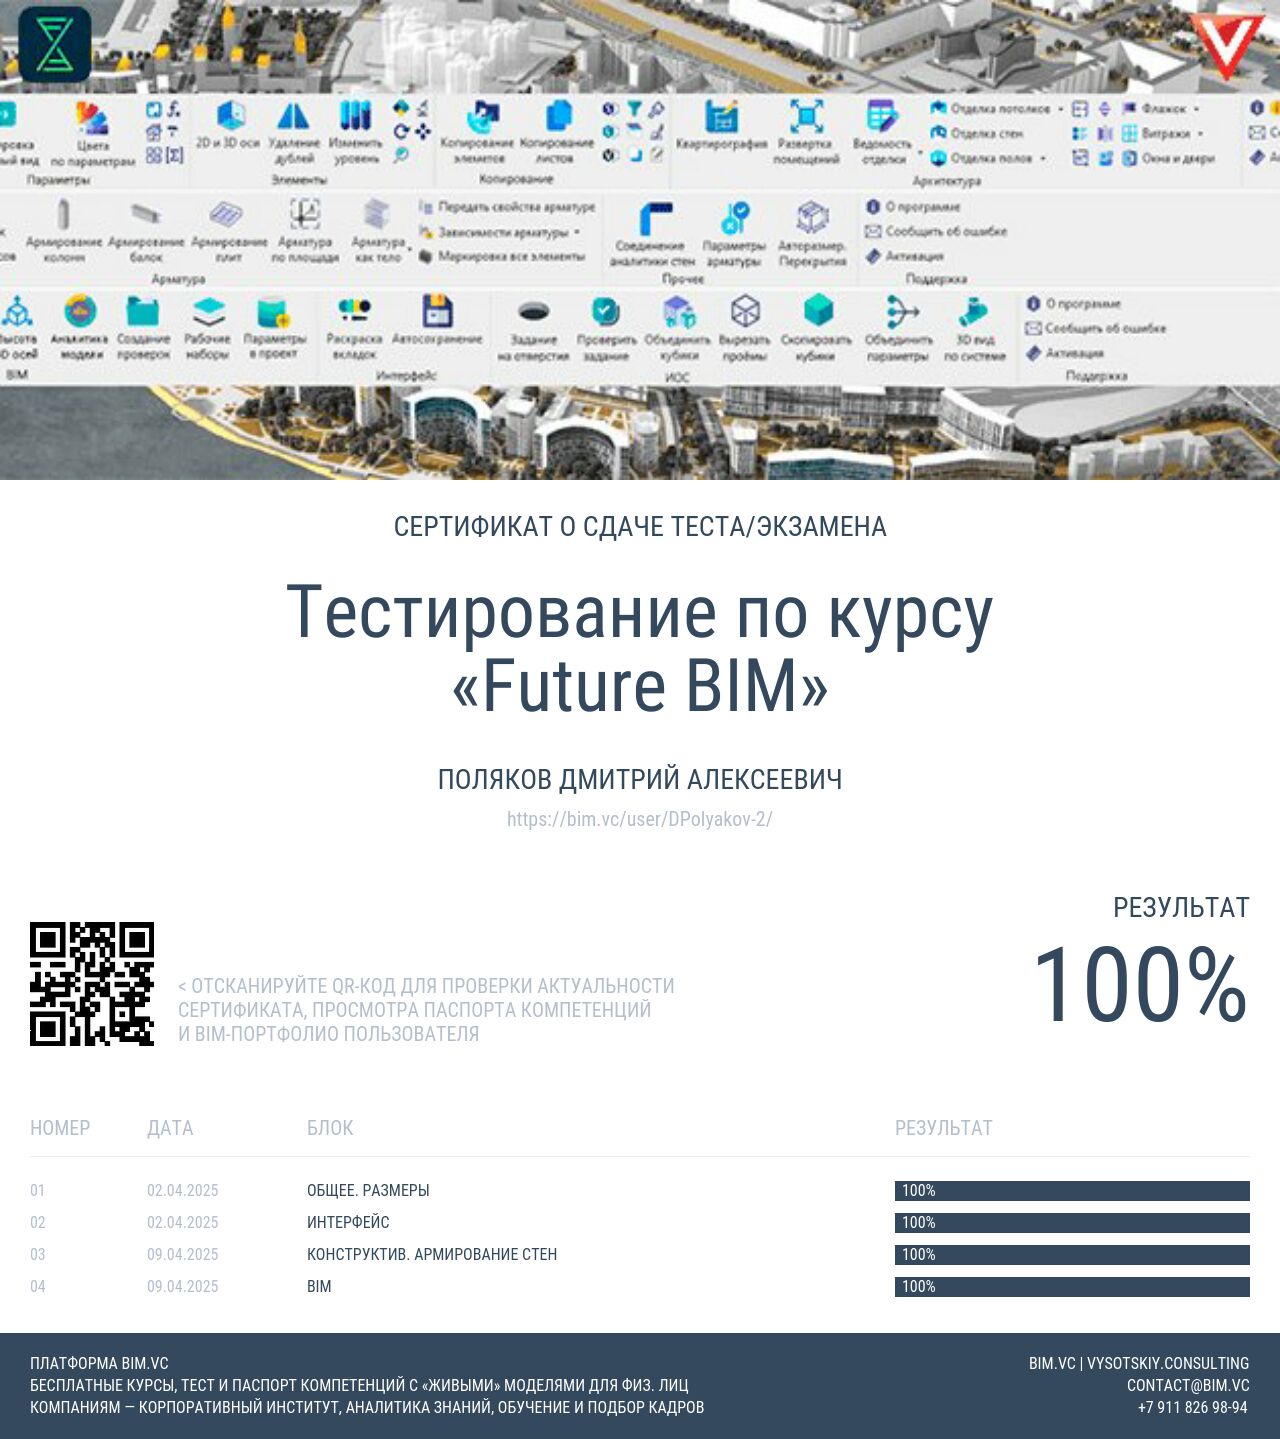This screenshot has width=1280, height=1439.
Task: Click the Создание проверок icon
Action: pos(142,311)
